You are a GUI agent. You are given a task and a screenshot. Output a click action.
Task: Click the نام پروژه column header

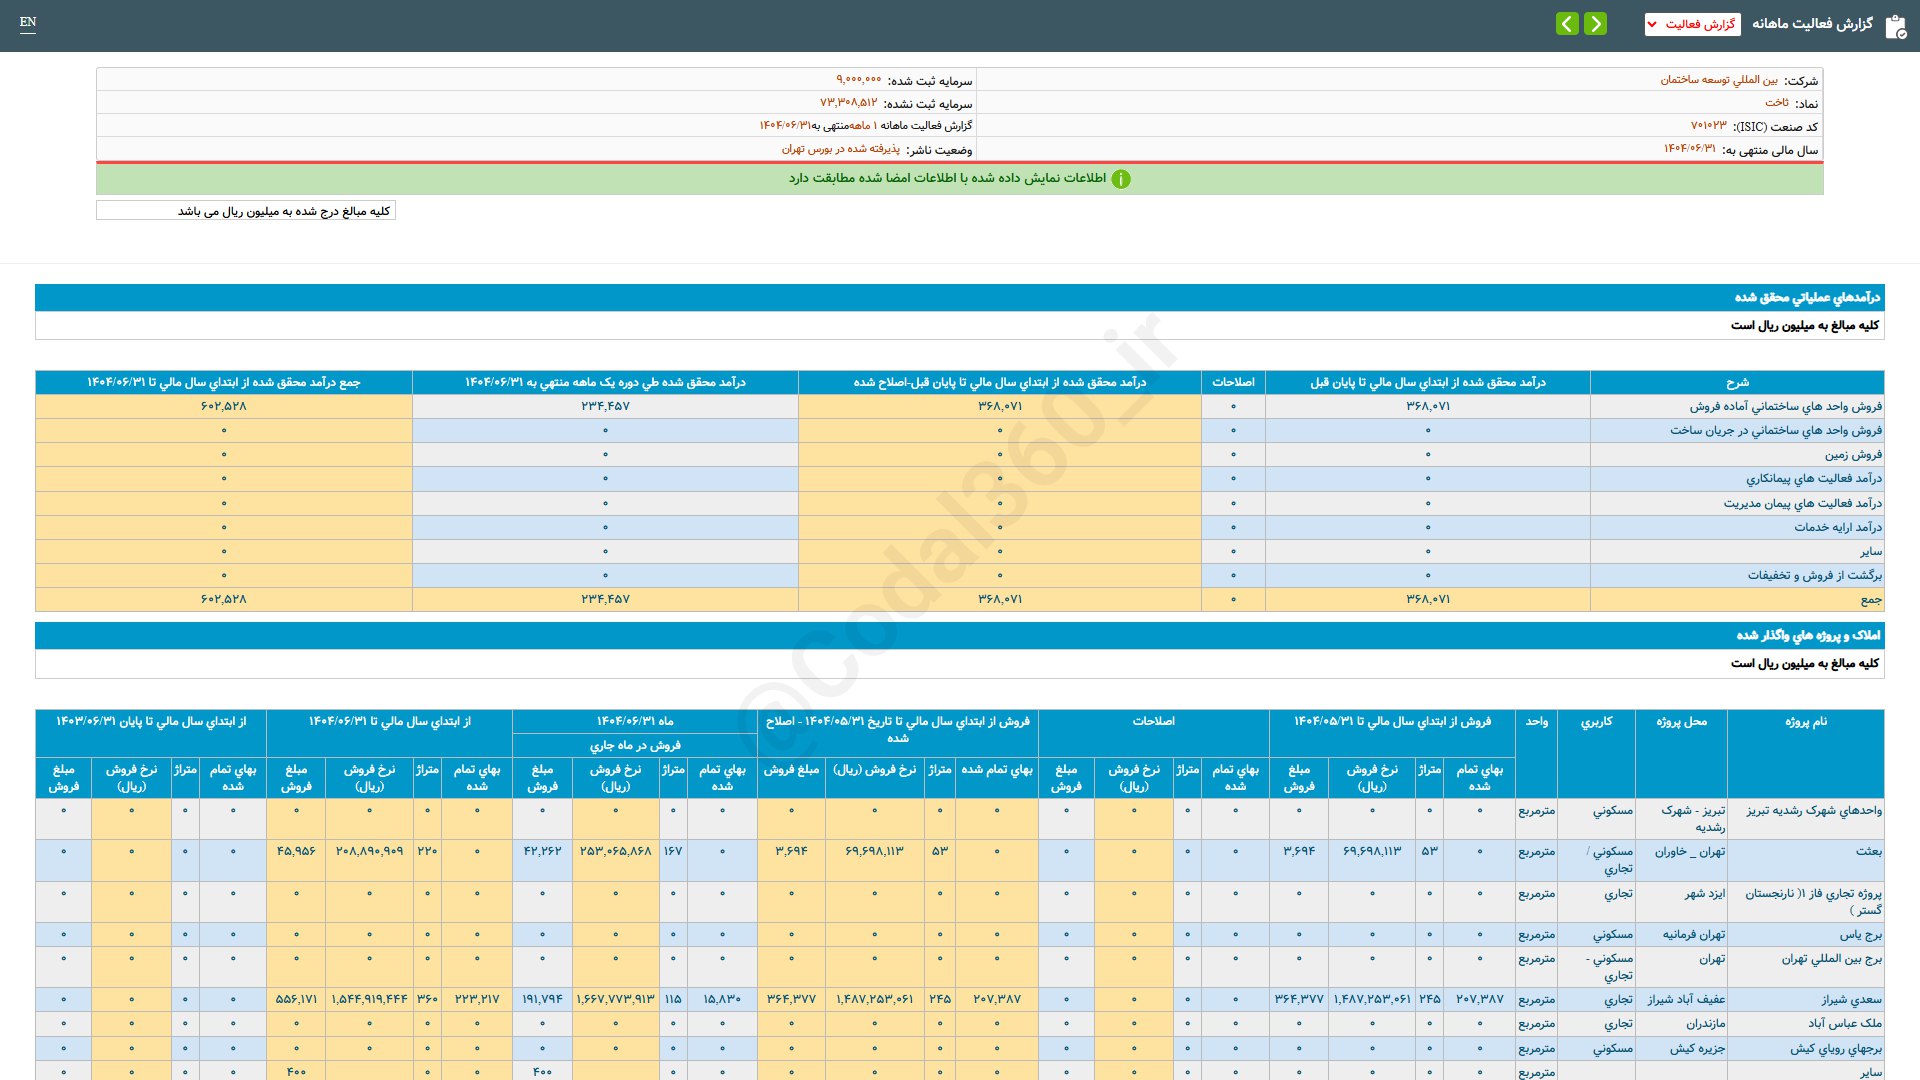click(1805, 722)
